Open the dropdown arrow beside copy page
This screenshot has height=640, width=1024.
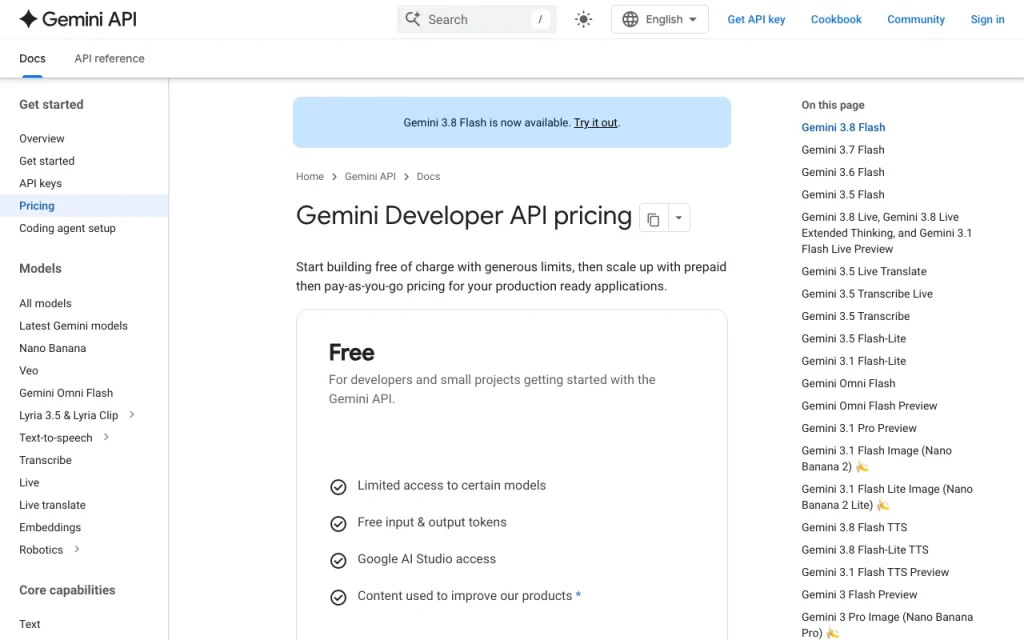click(679, 218)
